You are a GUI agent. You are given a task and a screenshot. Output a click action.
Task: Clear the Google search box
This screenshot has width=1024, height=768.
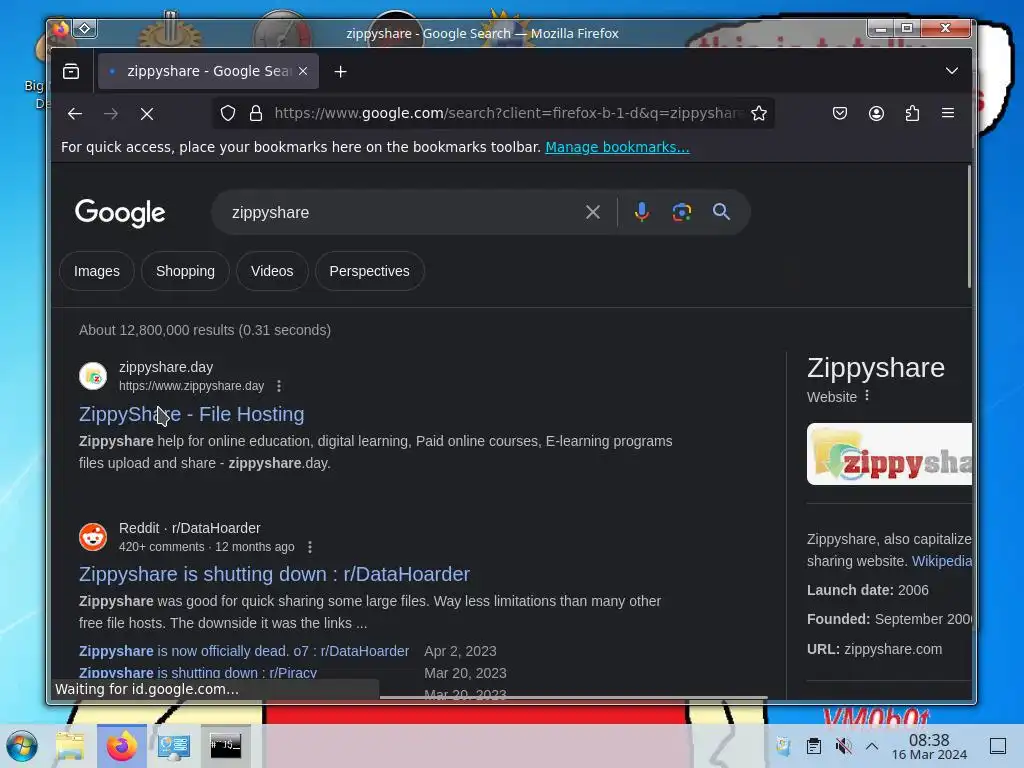click(592, 212)
